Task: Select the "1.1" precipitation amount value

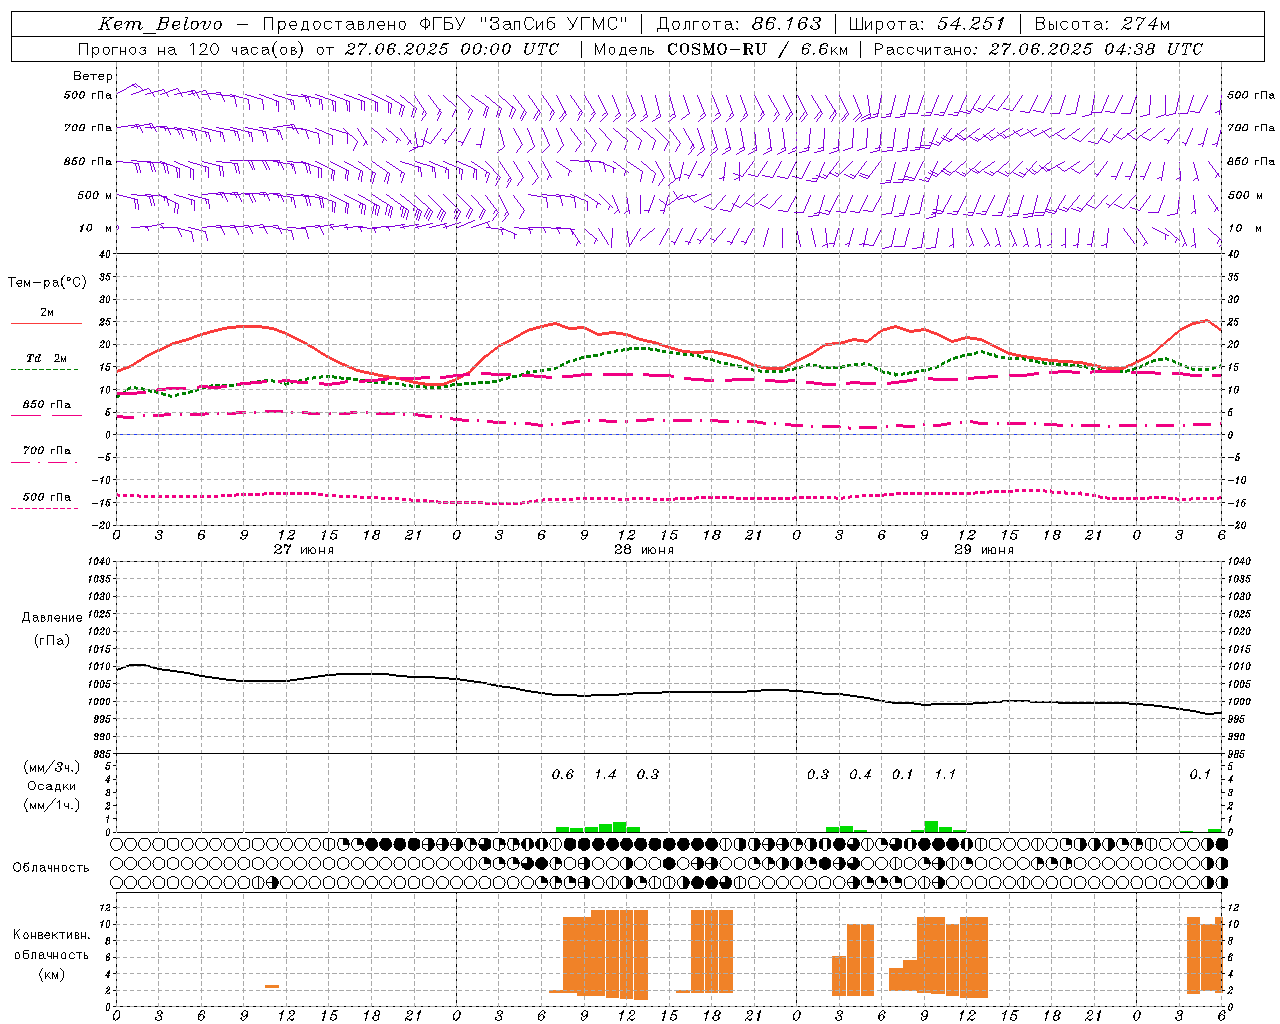Action: tap(945, 774)
